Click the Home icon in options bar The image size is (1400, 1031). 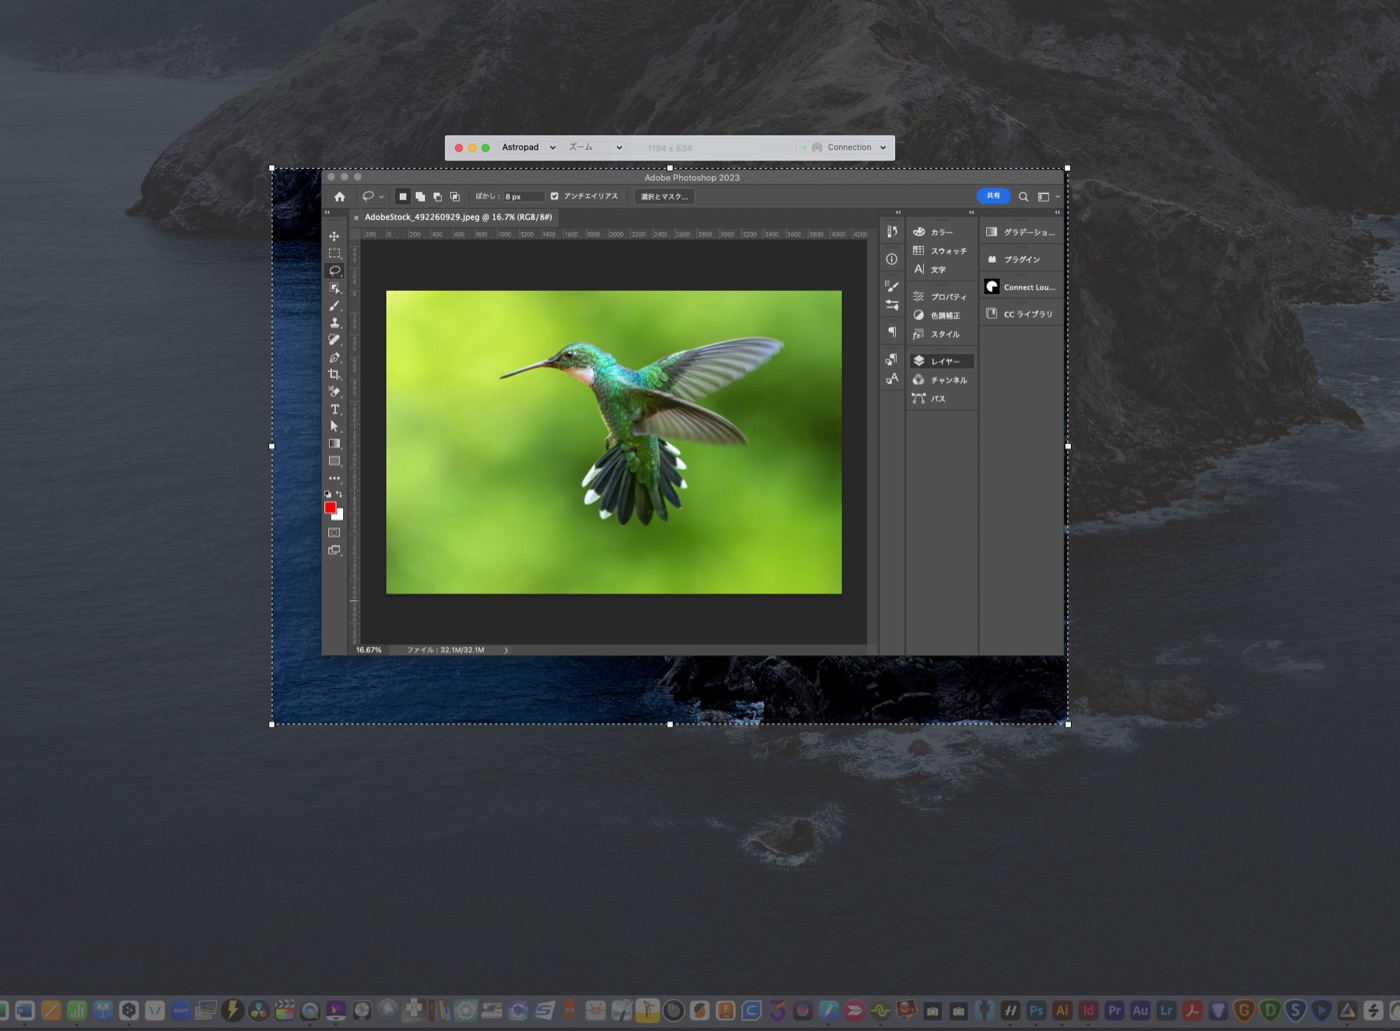tap(339, 197)
